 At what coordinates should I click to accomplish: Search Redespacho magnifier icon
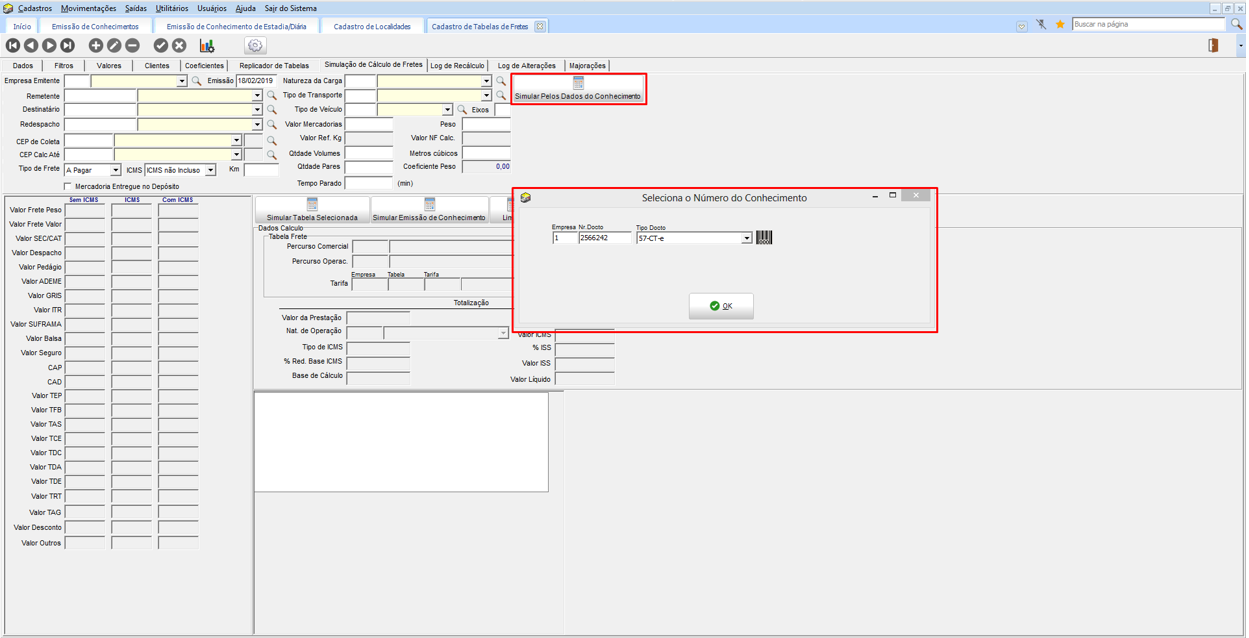(x=271, y=125)
